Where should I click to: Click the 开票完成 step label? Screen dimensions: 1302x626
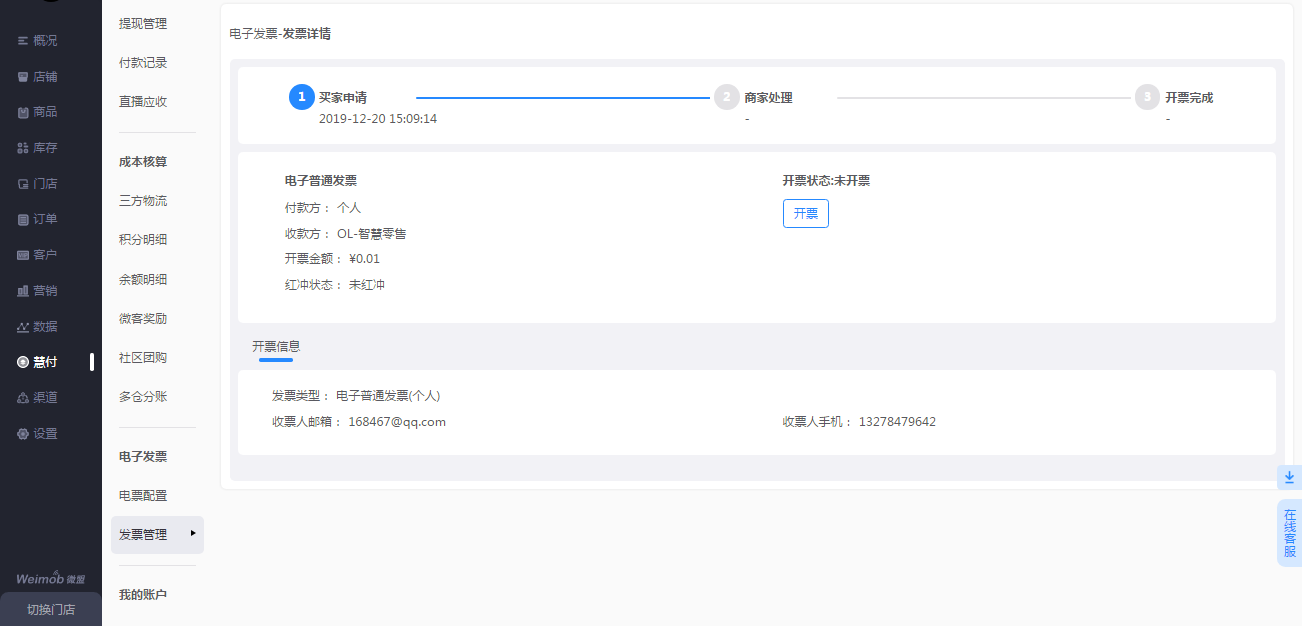point(1189,98)
